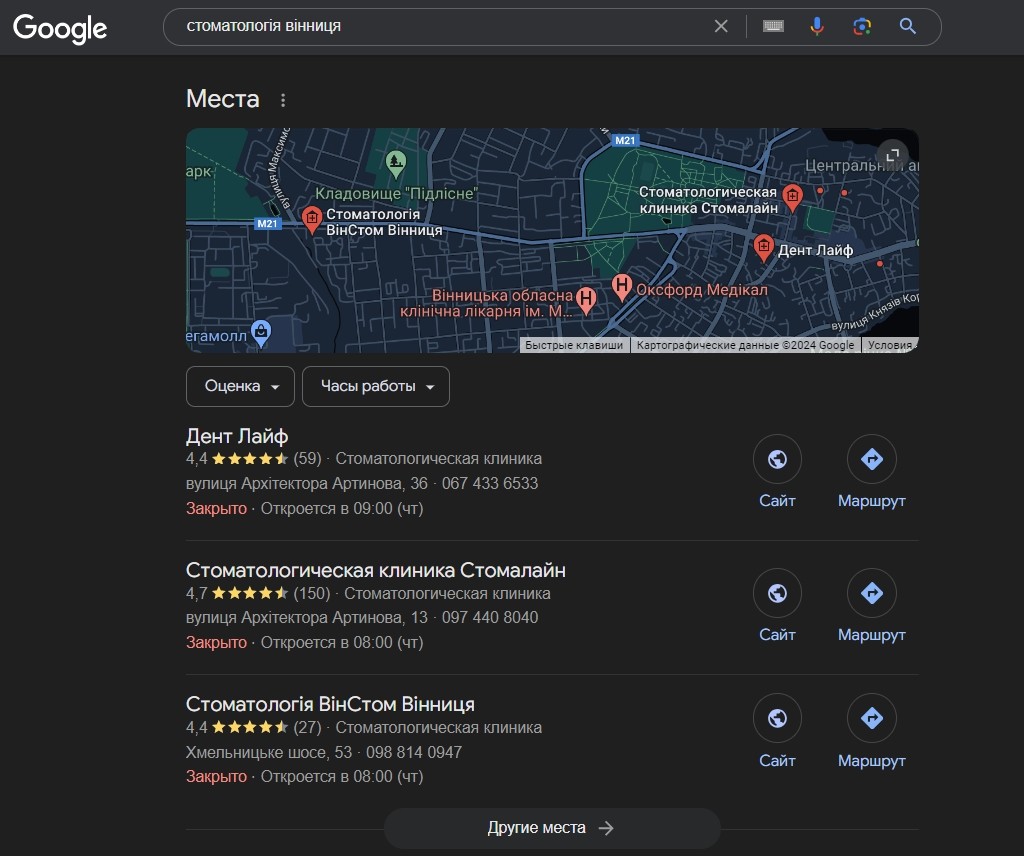Click the Кладовище Підлісне park marker

point(396,163)
